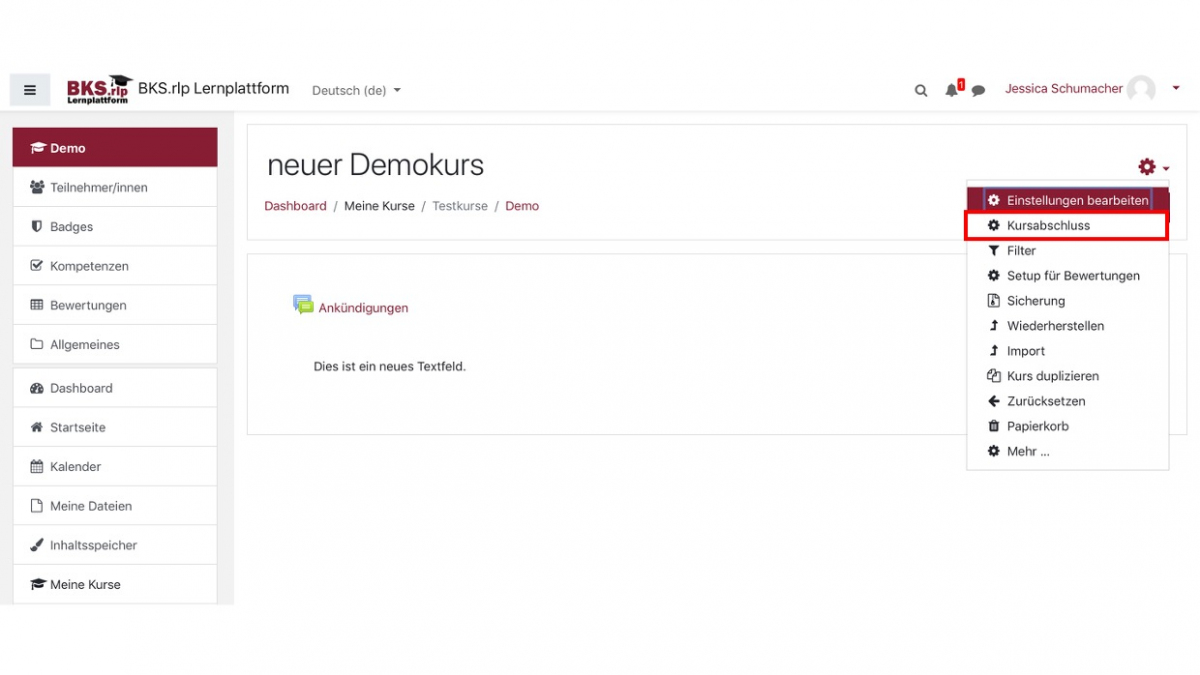Open Kalender in the sidebar
Viewport: 1200px width, 675px height.
75,466
